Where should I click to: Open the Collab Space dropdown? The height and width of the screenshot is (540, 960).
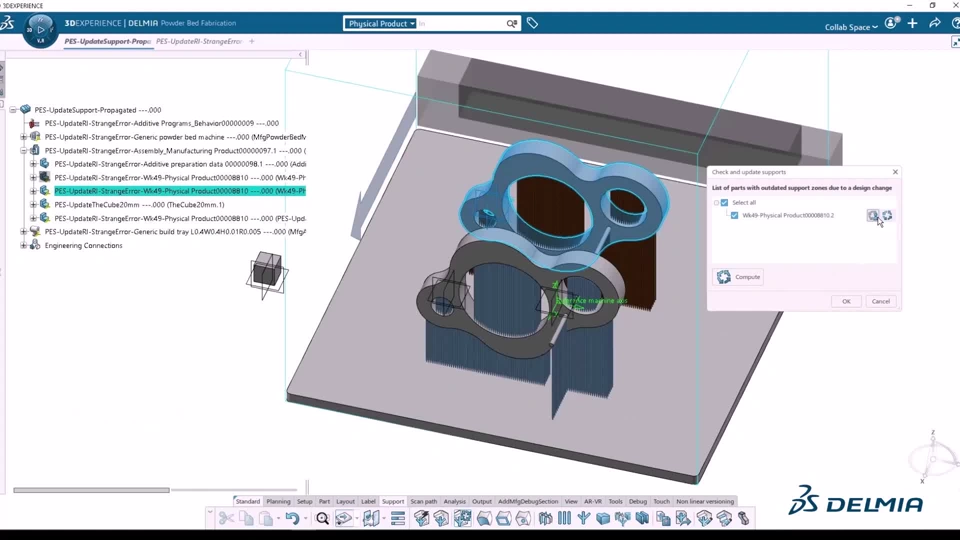coord(851,27)
